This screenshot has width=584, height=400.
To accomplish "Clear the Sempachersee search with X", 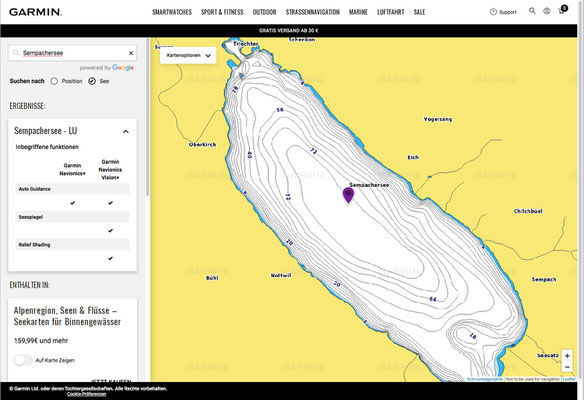I will 131,53.
